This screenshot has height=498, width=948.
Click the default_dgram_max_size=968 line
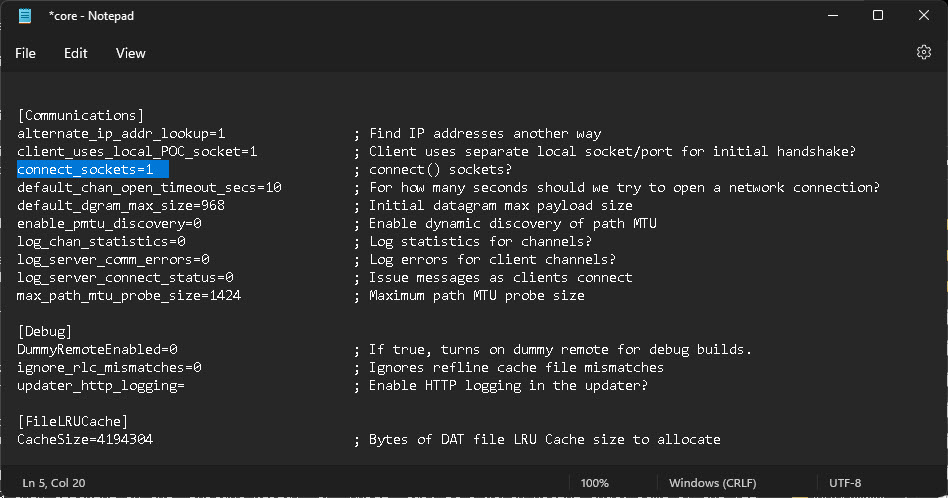click(121, 205)
